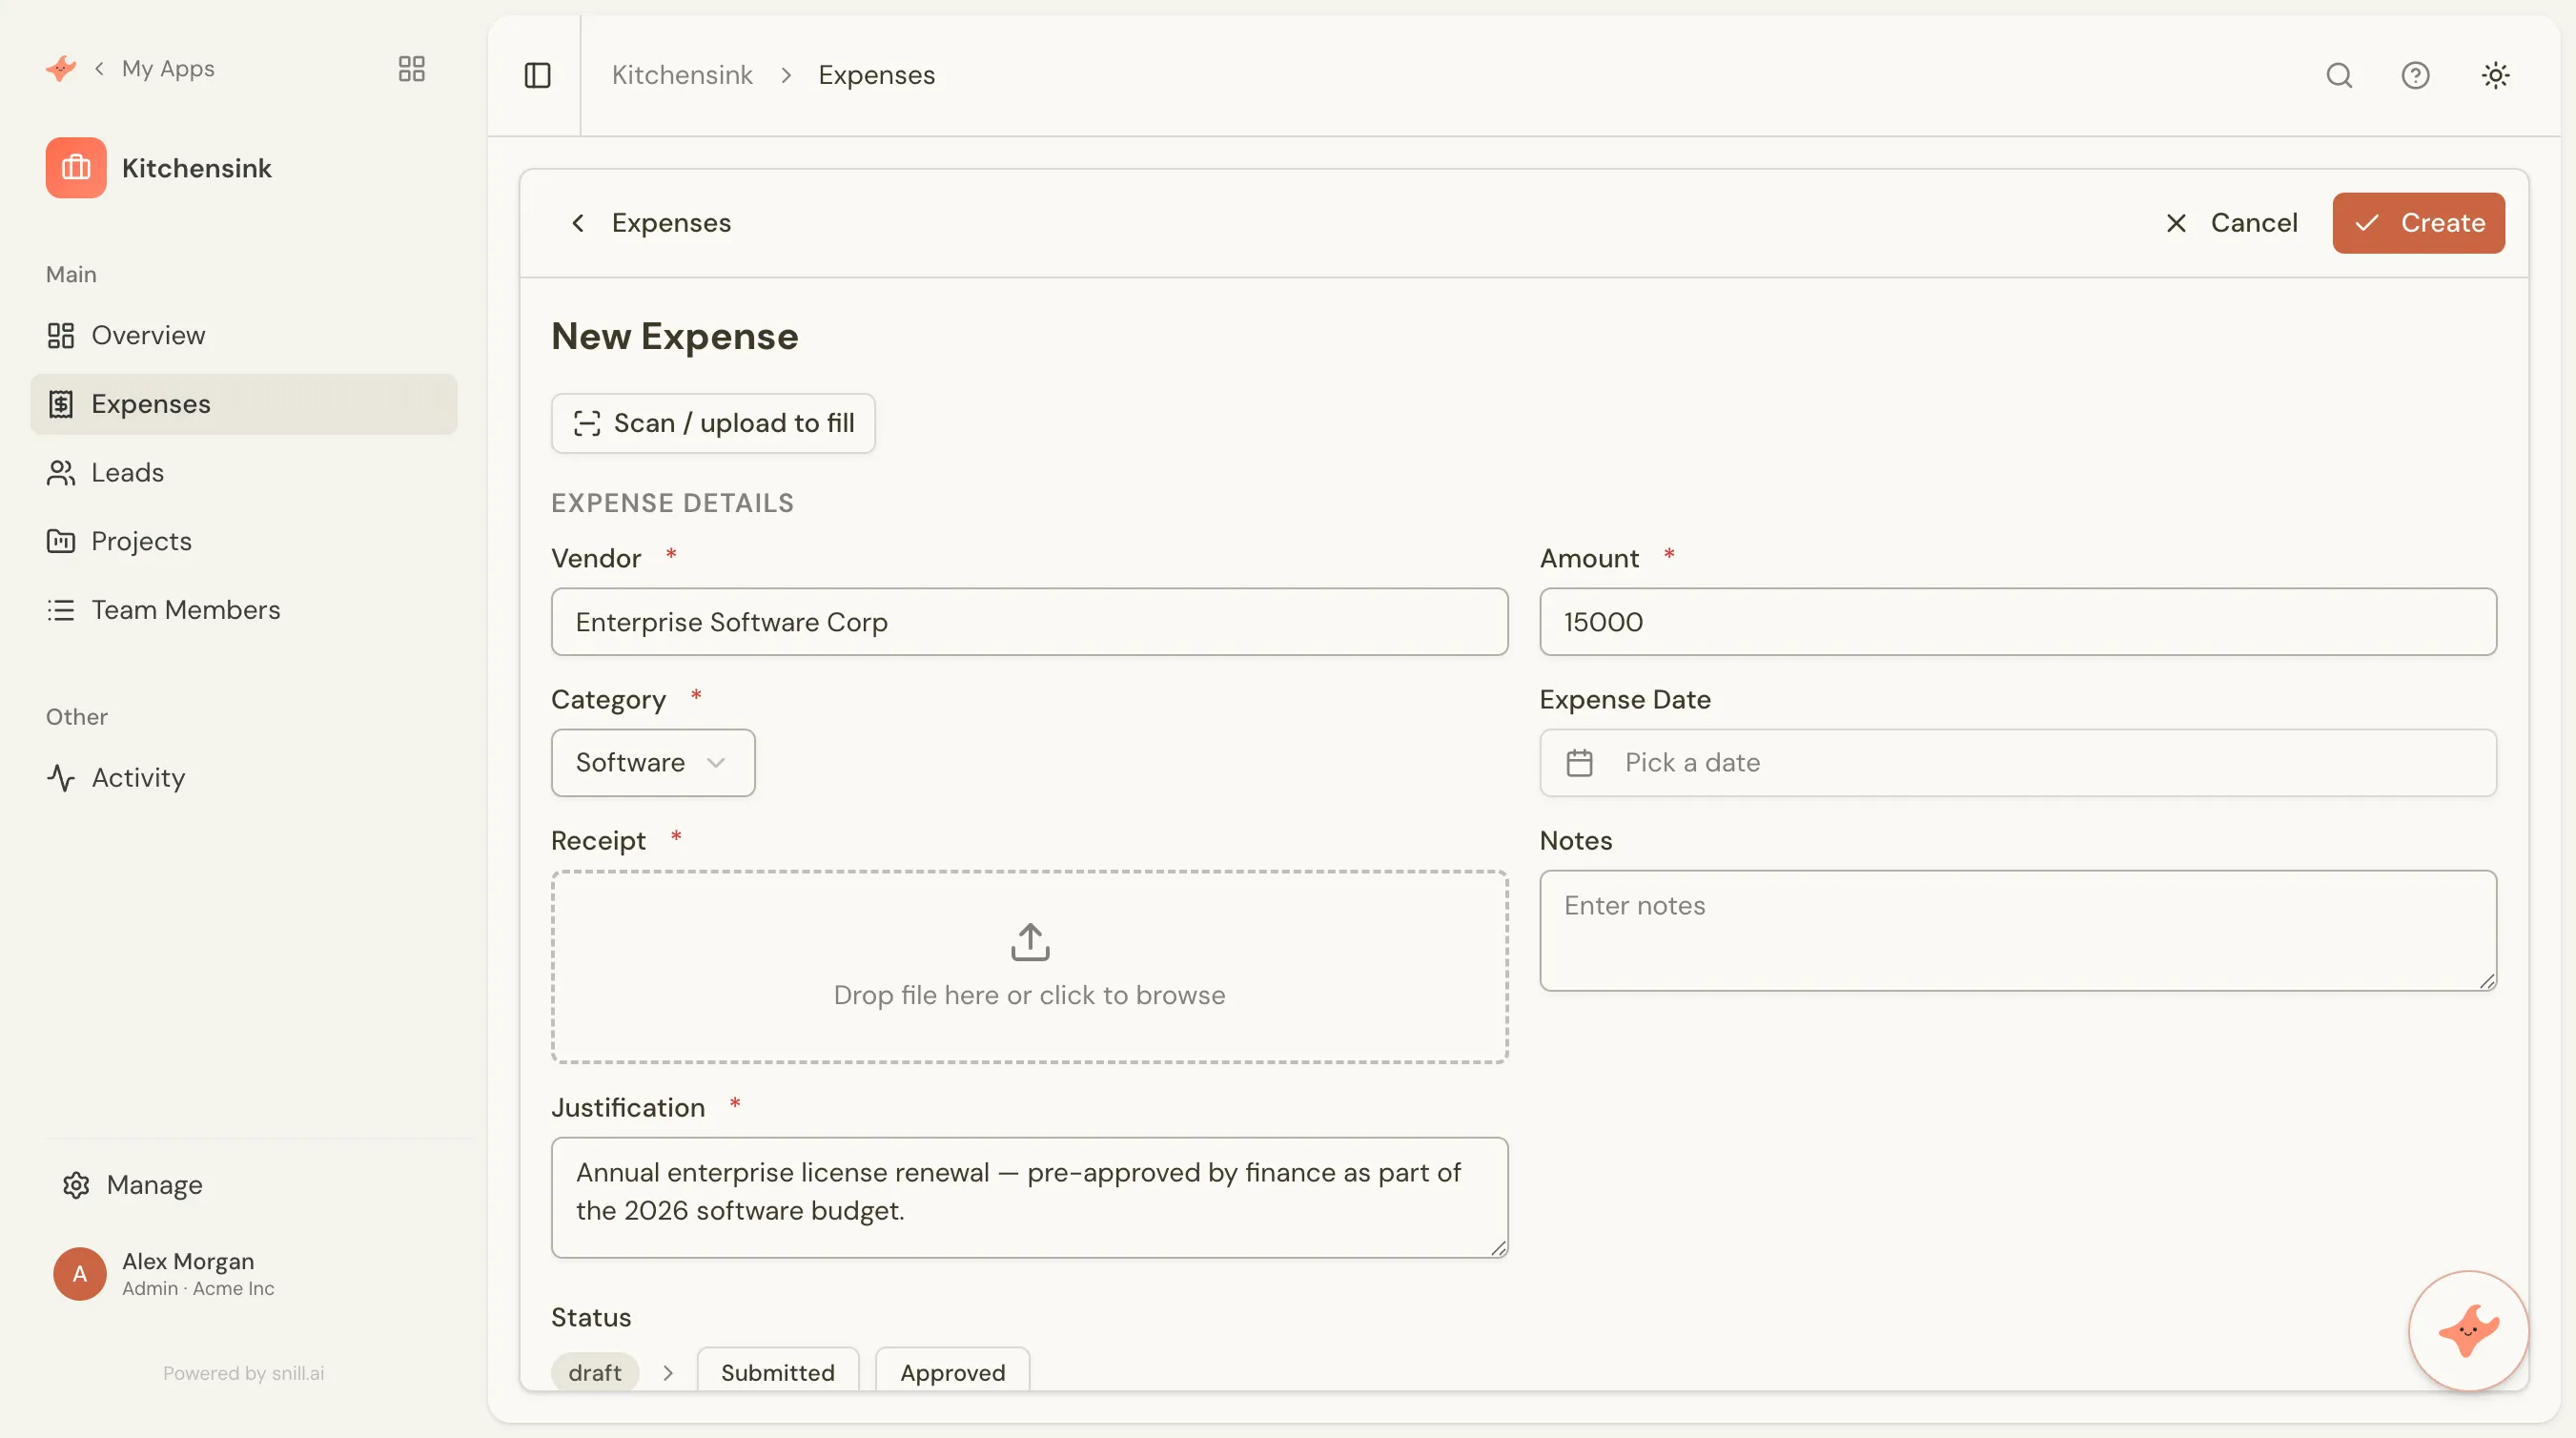Set status to Approved
The height and width of the screenshot is (1438, 2576).
pyautogui.click(x=952, y=1371)
